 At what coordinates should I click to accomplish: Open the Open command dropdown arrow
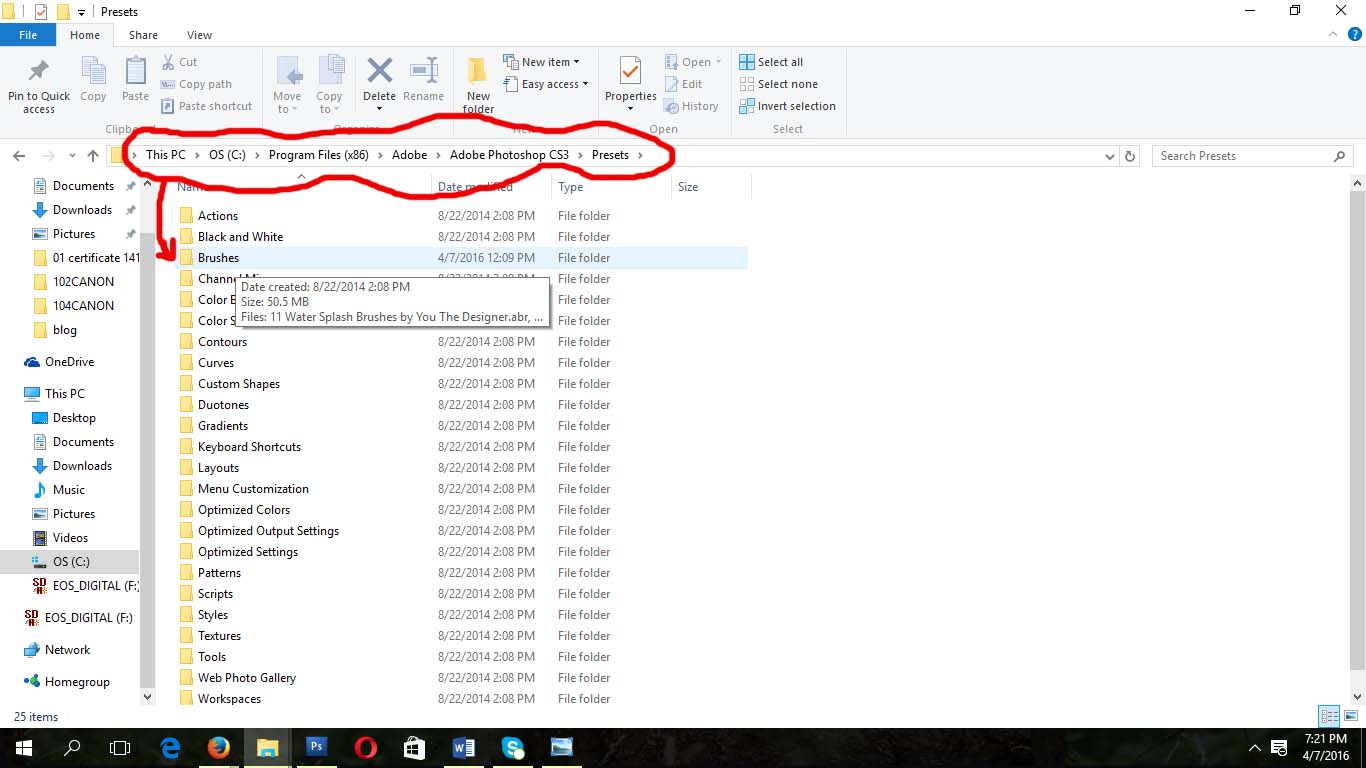point(718,62)
